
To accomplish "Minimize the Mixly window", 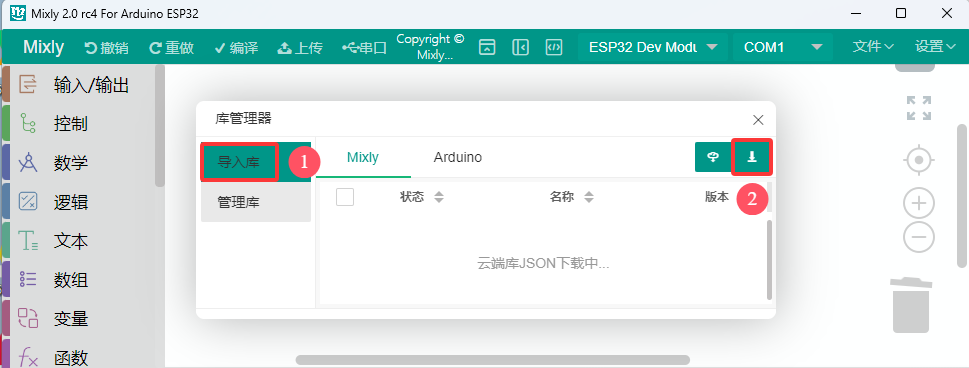I will (x=856, y=13).
